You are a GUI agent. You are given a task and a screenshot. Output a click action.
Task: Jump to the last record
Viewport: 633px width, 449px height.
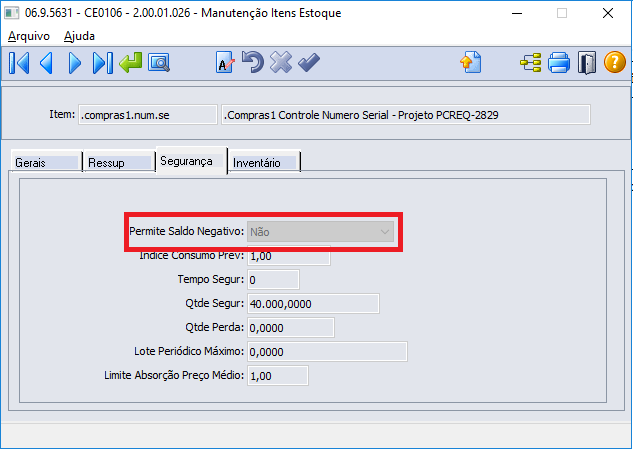tap(103, 63)
